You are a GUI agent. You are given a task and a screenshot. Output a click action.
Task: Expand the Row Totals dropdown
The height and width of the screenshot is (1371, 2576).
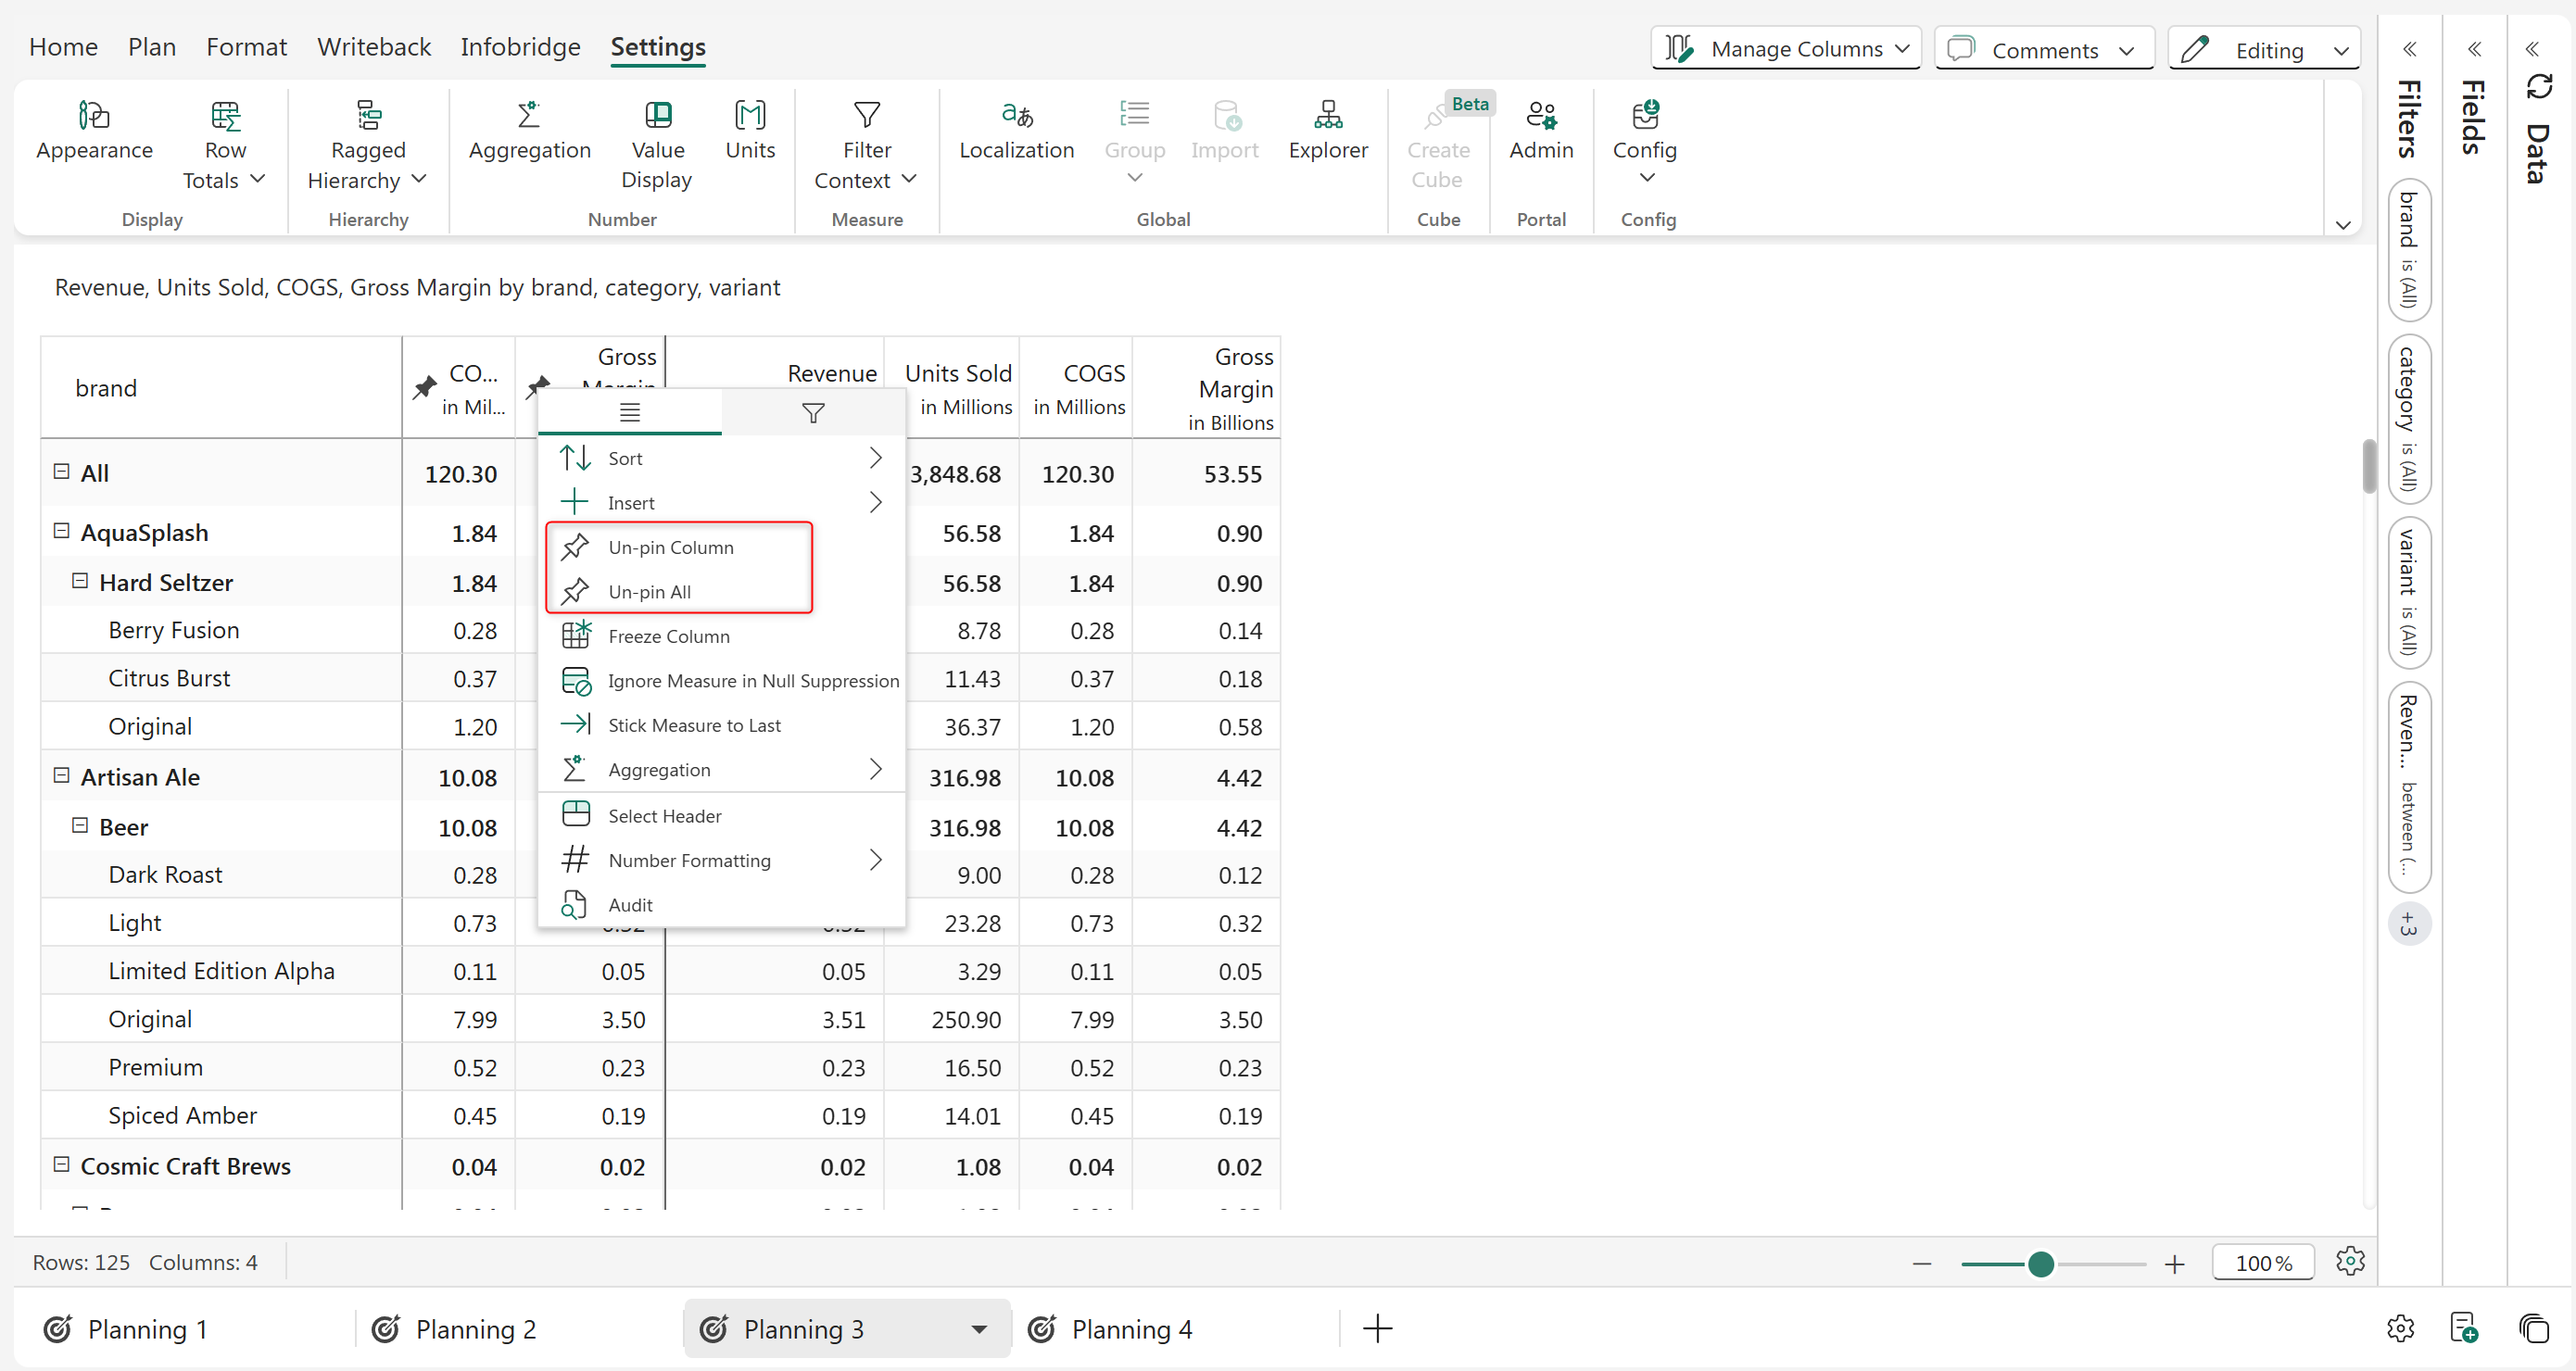click(257, 179)
